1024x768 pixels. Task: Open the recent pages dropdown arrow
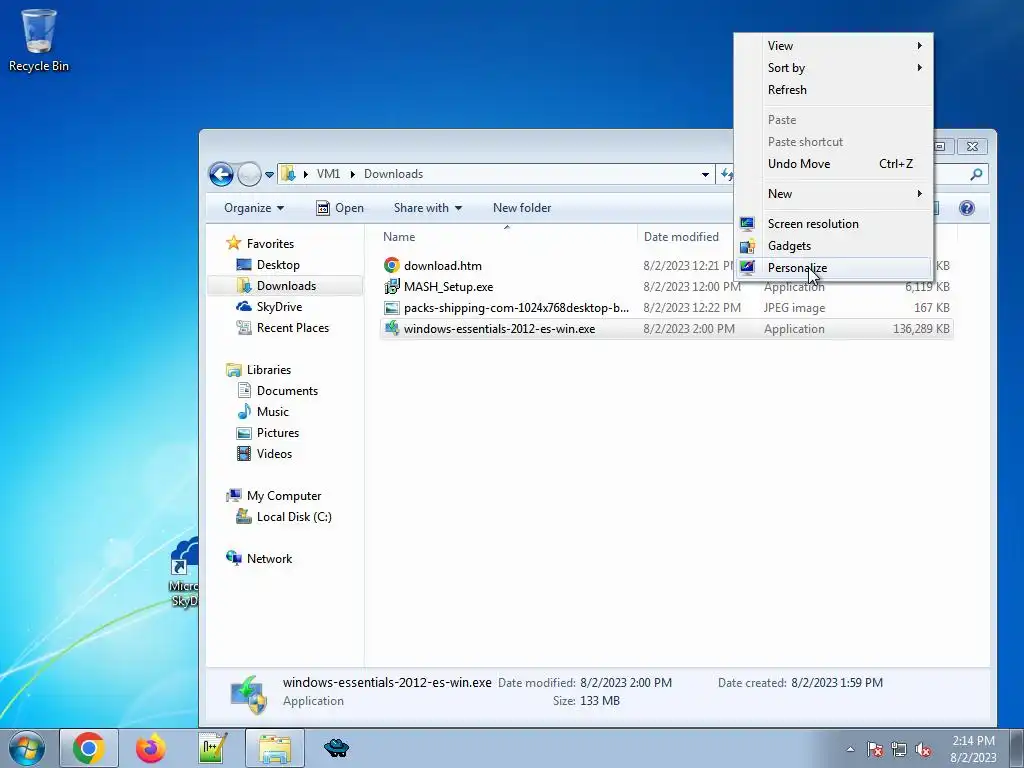click(x=269, y=175)
